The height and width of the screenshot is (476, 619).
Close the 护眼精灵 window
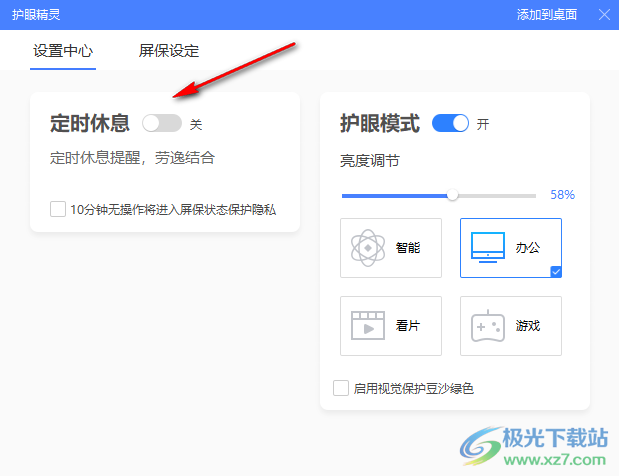pos(604,15)
